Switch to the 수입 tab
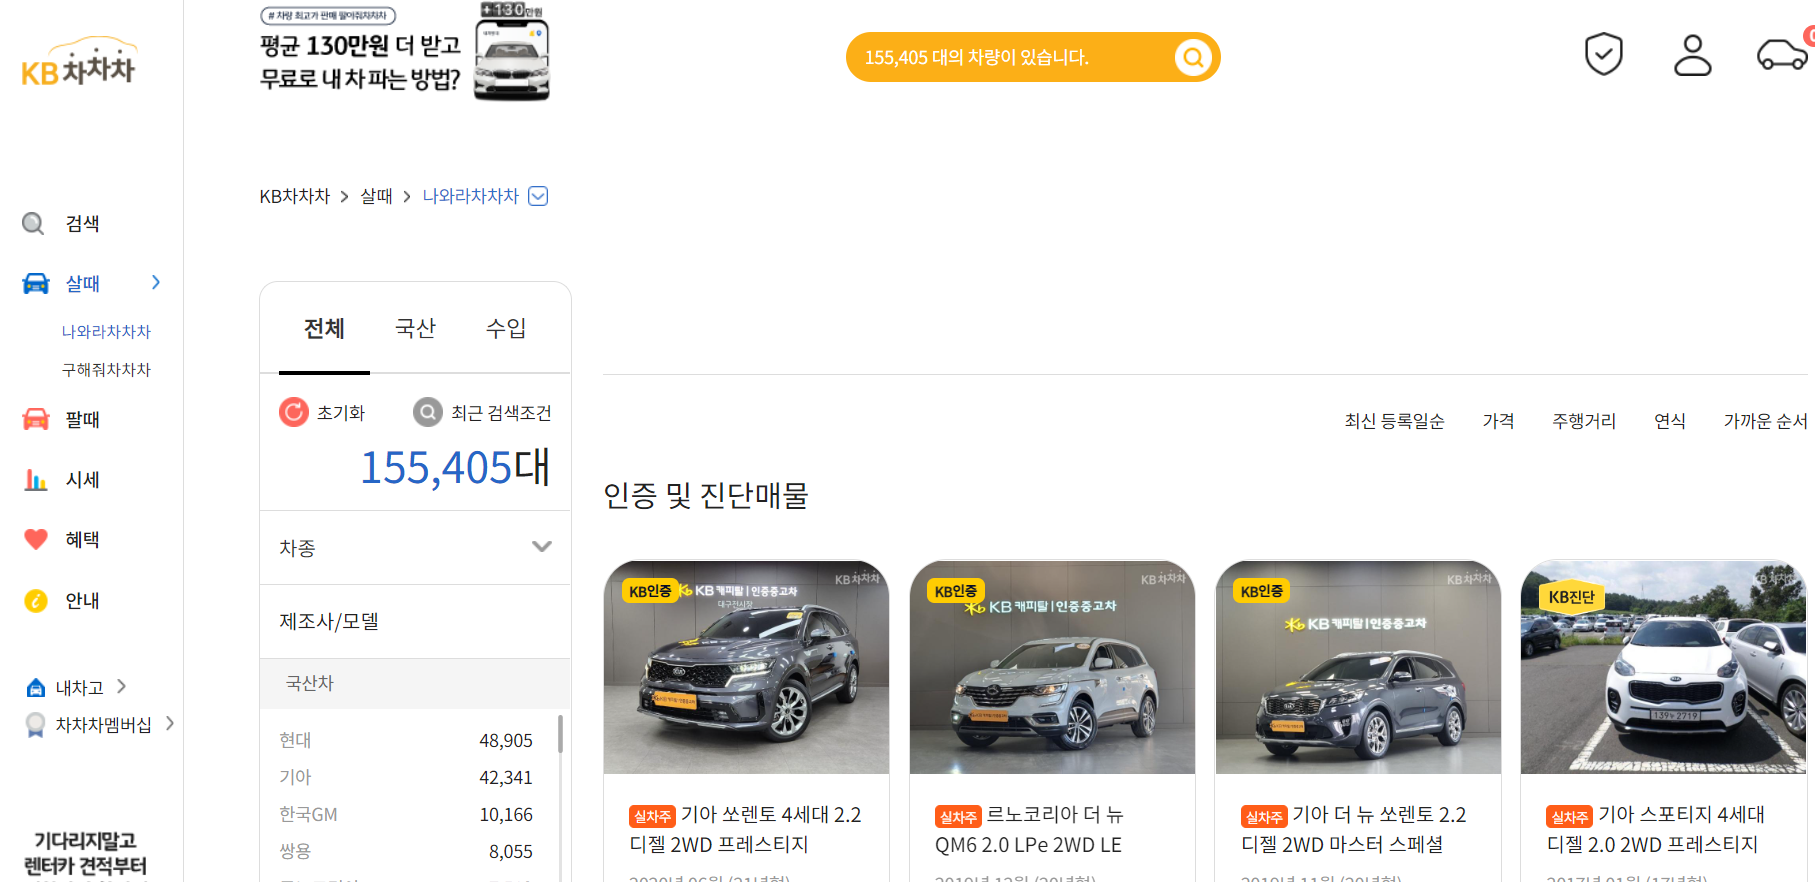The width and height of the screenshot is (1815, 882). click(x=506, y=328)
